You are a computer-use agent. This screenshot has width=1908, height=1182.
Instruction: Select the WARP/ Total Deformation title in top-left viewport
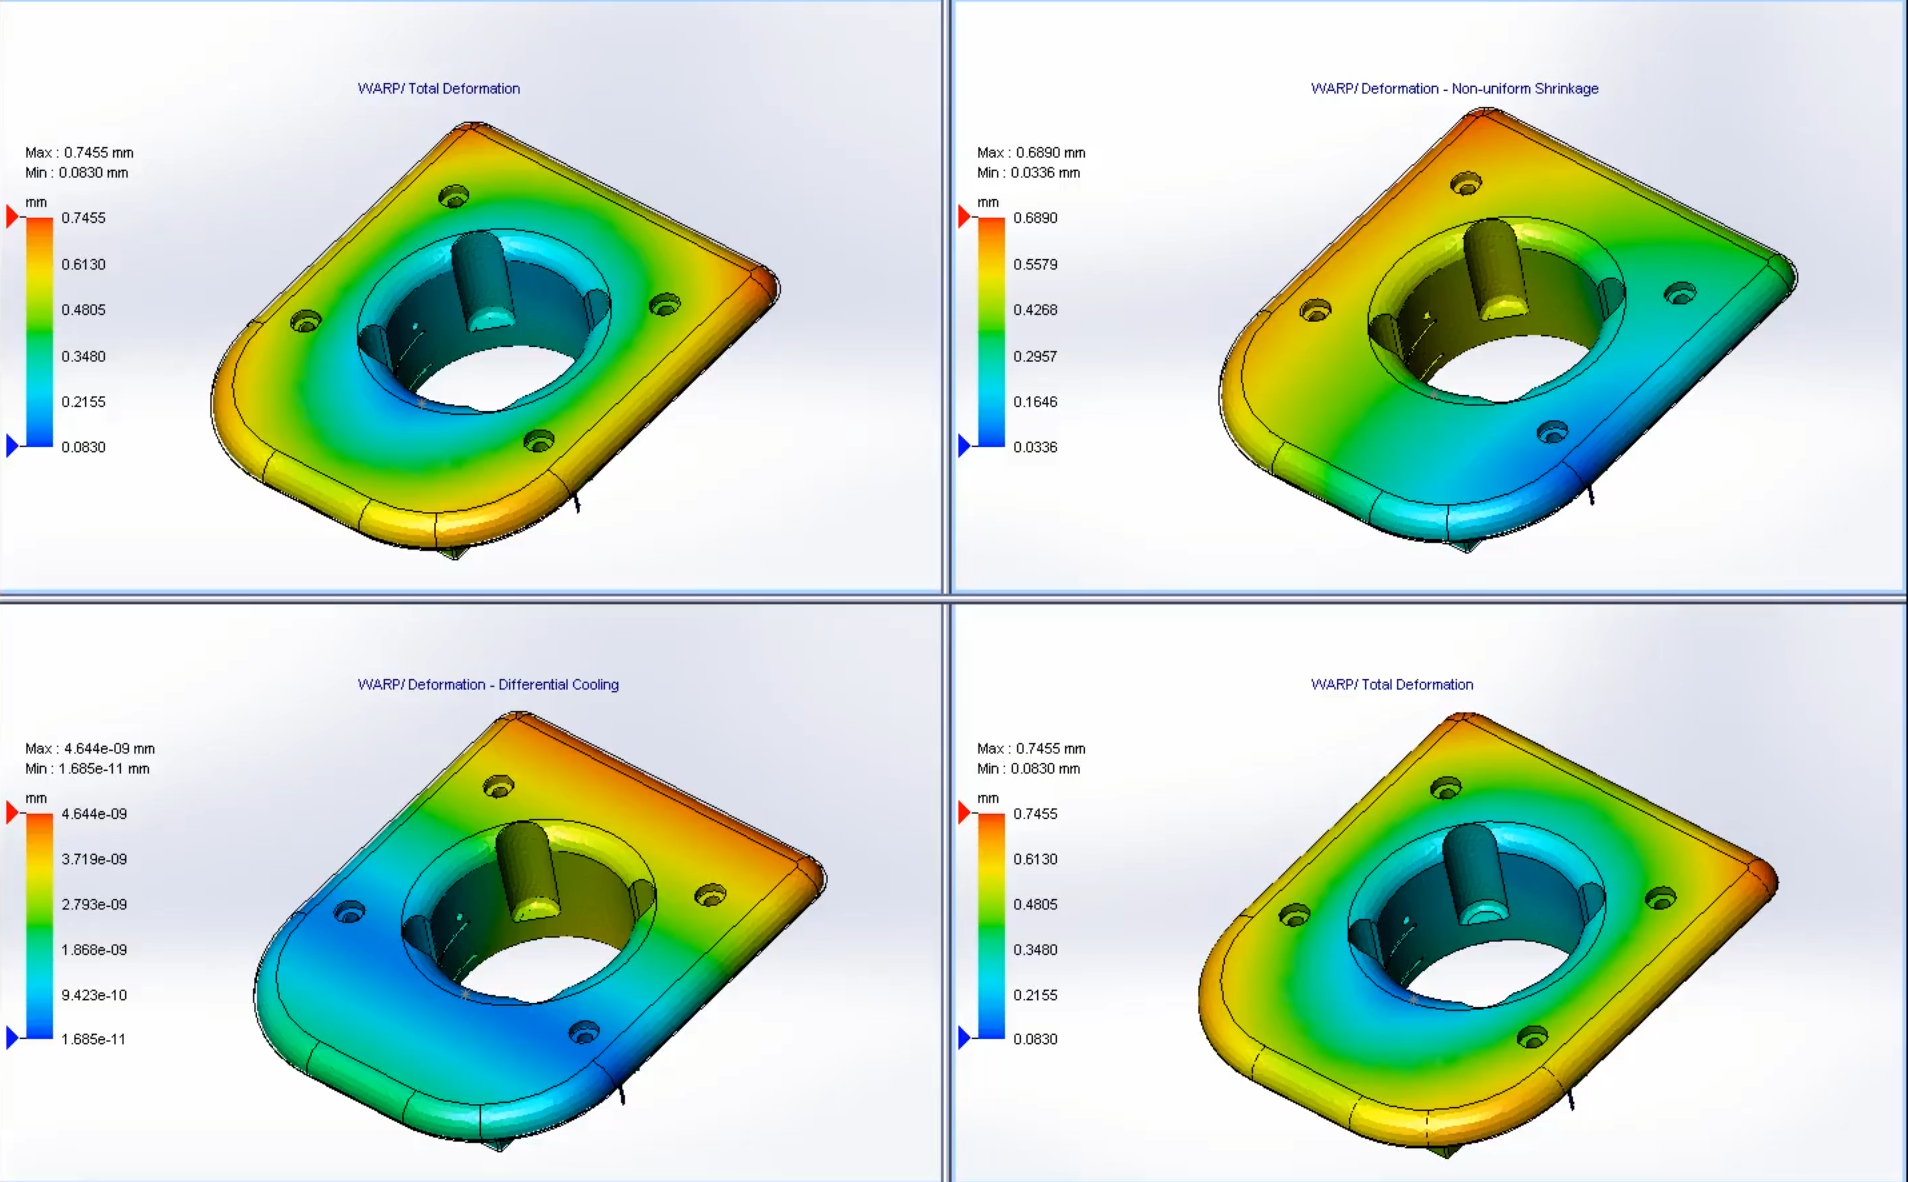pyautogui.click(x=439, y=88)
